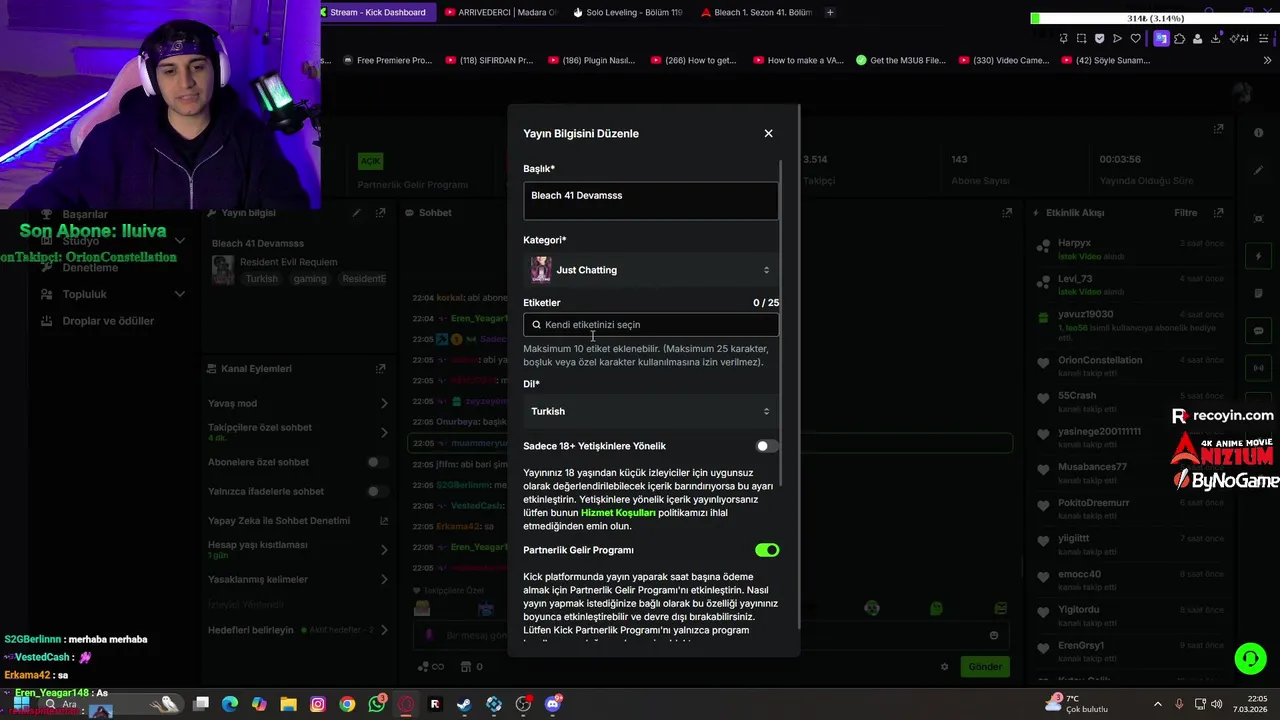The image size is (1280, 720).
Task: Open Discord from the taskbar
Action: (552, 704)
